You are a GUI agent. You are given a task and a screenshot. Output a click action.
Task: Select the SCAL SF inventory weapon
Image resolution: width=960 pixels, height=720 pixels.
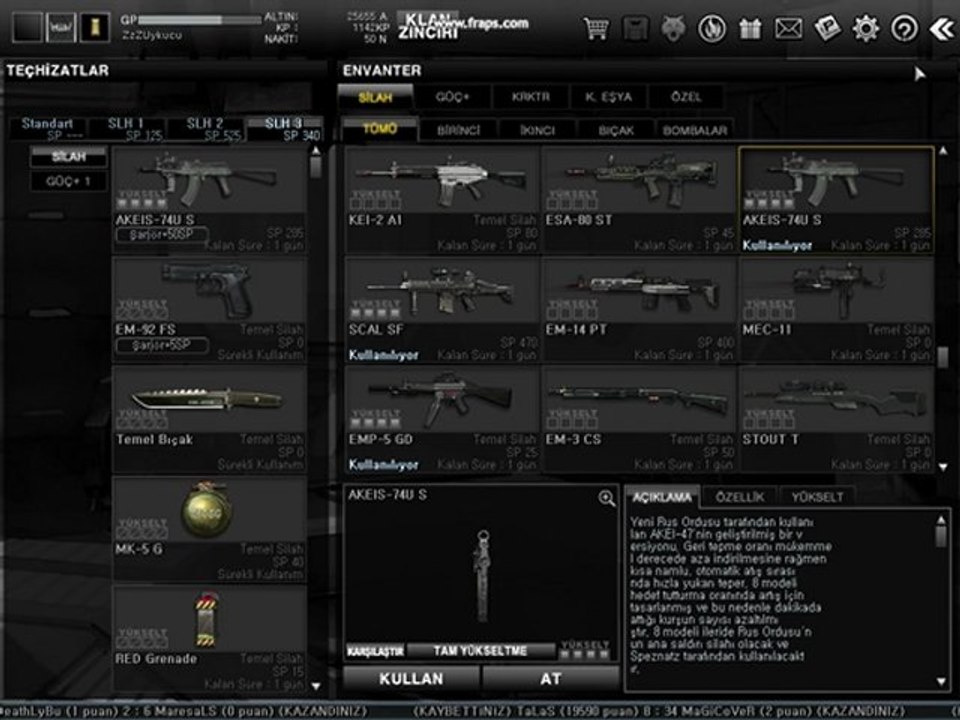pos(442,310)
